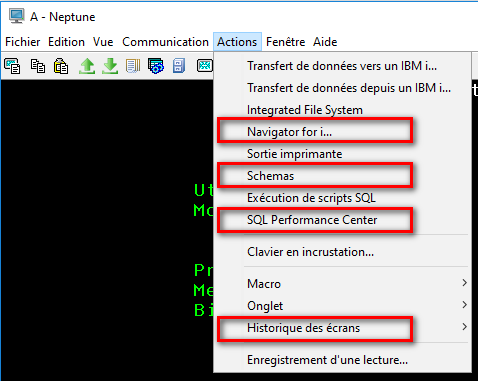Open Sortie imprimante
The height and width of the screenshot is (381, 478).
(x=342, y=154)
